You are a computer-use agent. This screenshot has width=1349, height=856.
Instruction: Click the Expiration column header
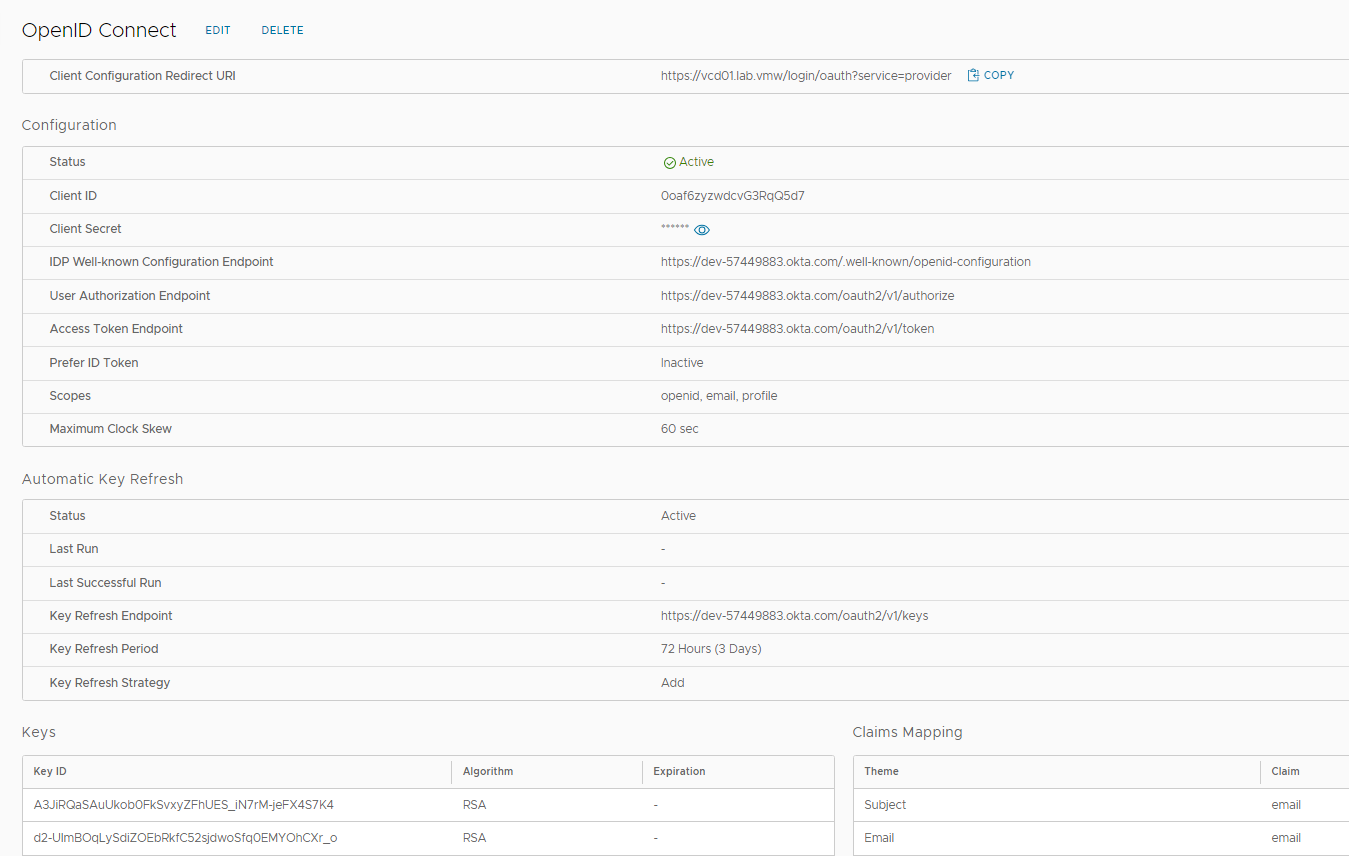point(679,772)
